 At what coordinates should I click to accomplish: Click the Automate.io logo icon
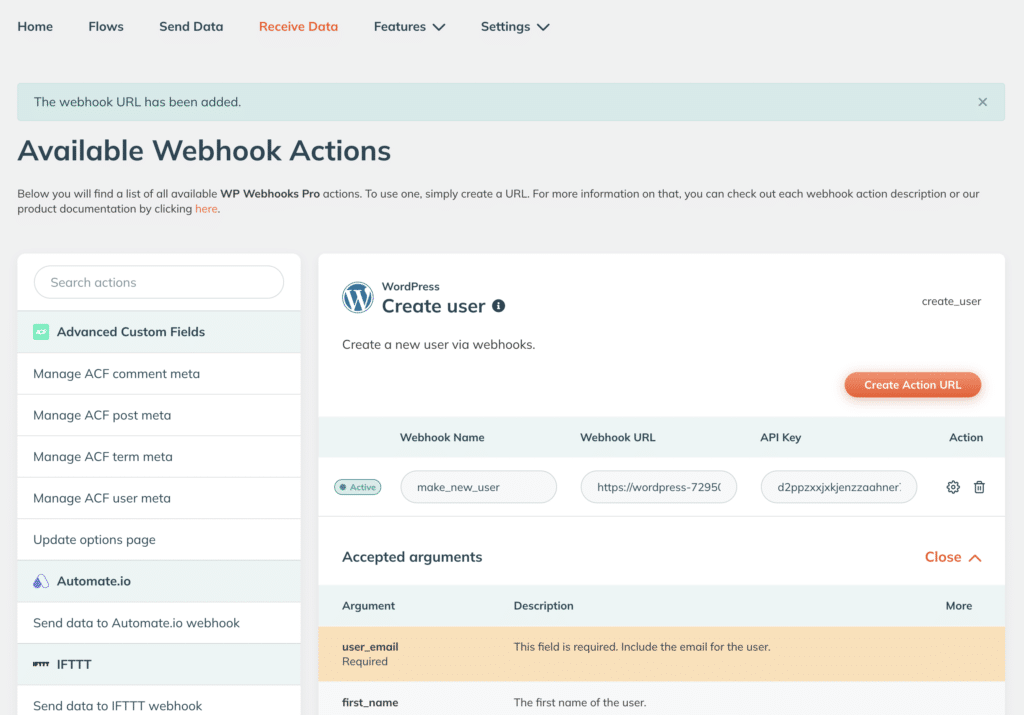tap(41, 581)
